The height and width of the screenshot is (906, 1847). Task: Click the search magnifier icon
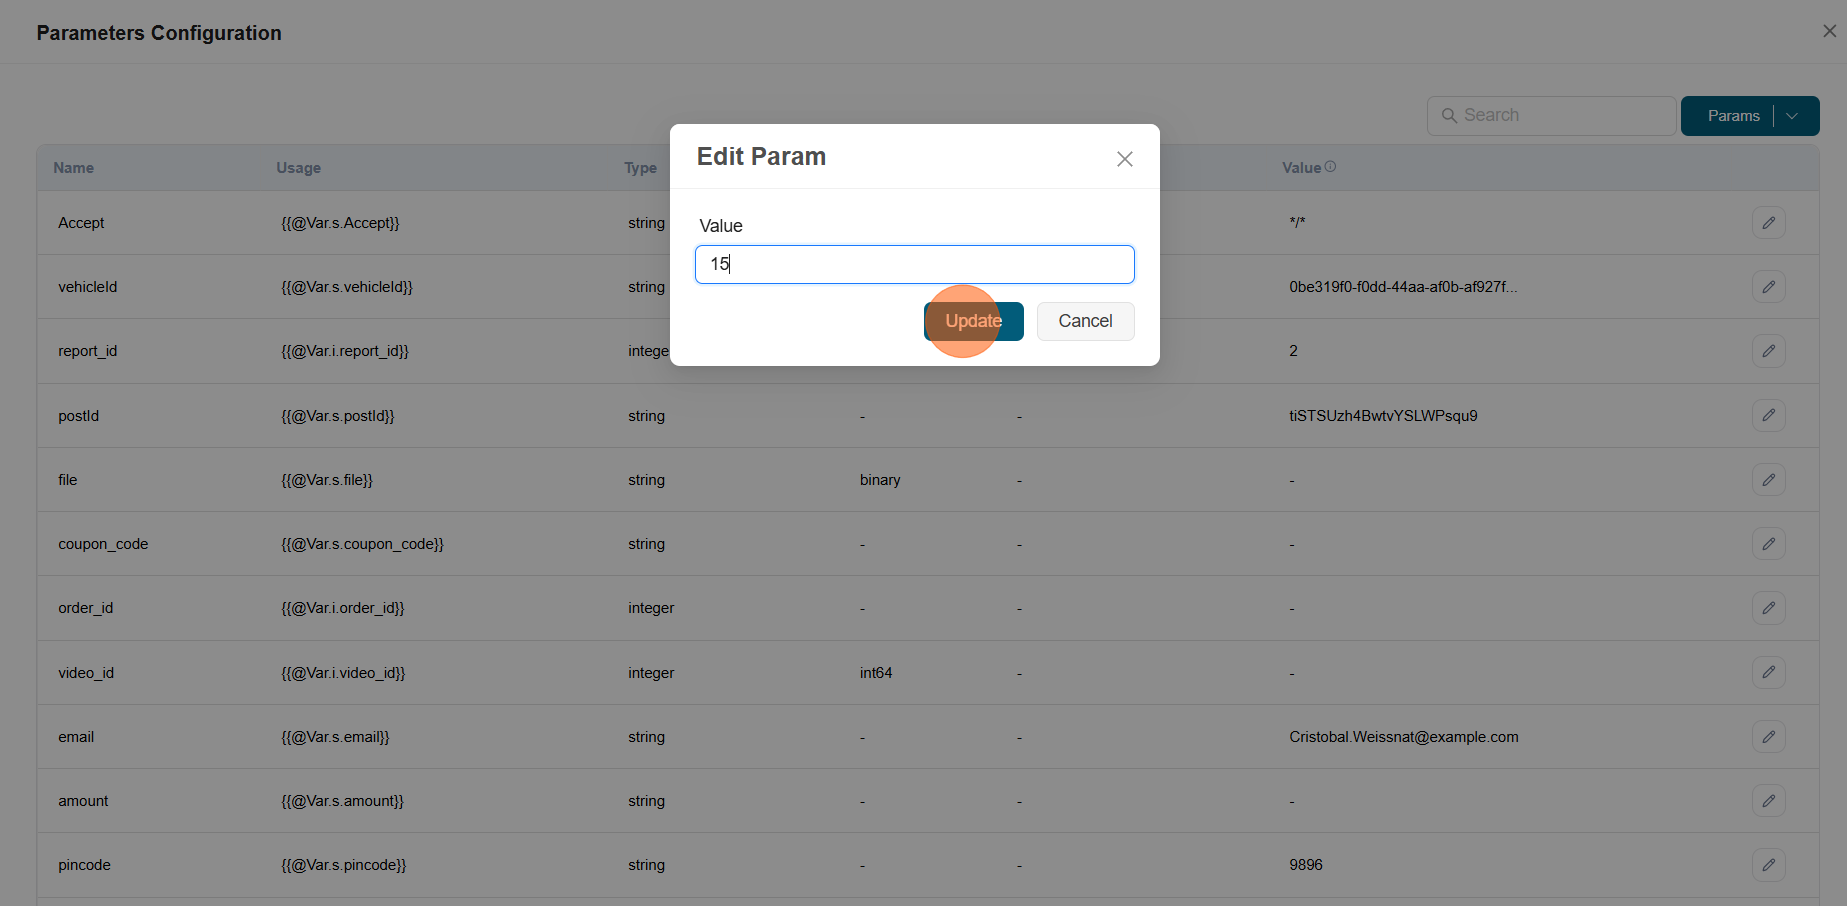(x=1450, y=115)
